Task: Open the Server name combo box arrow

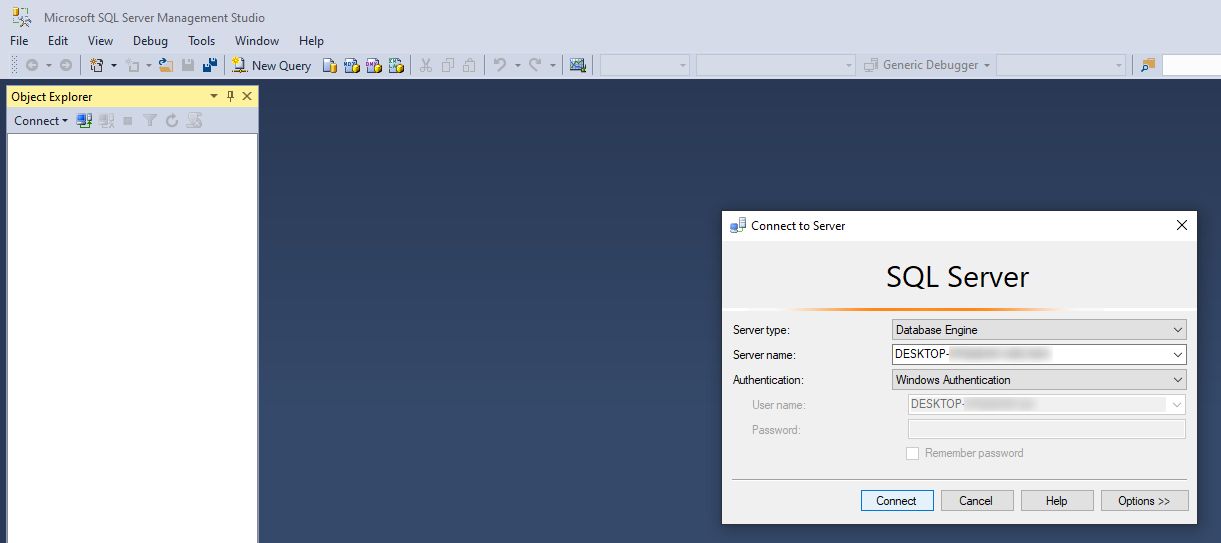Action: click(x=1177, y=354)
